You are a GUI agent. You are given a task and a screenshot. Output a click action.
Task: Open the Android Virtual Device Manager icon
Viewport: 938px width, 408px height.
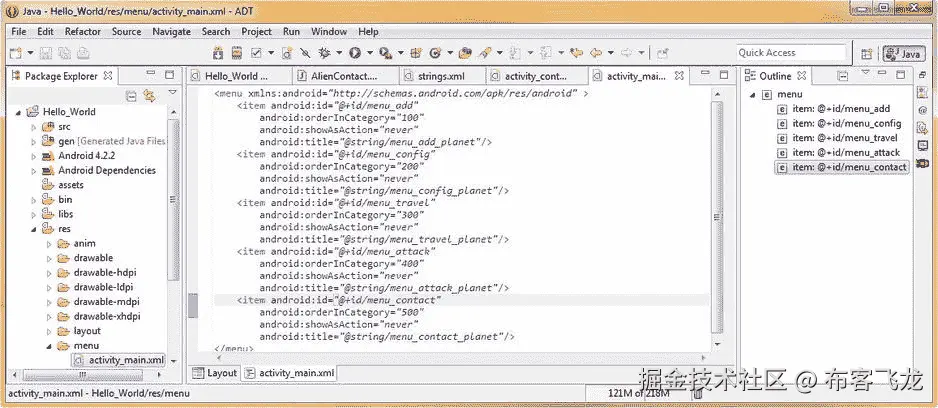tap(237, 53)
